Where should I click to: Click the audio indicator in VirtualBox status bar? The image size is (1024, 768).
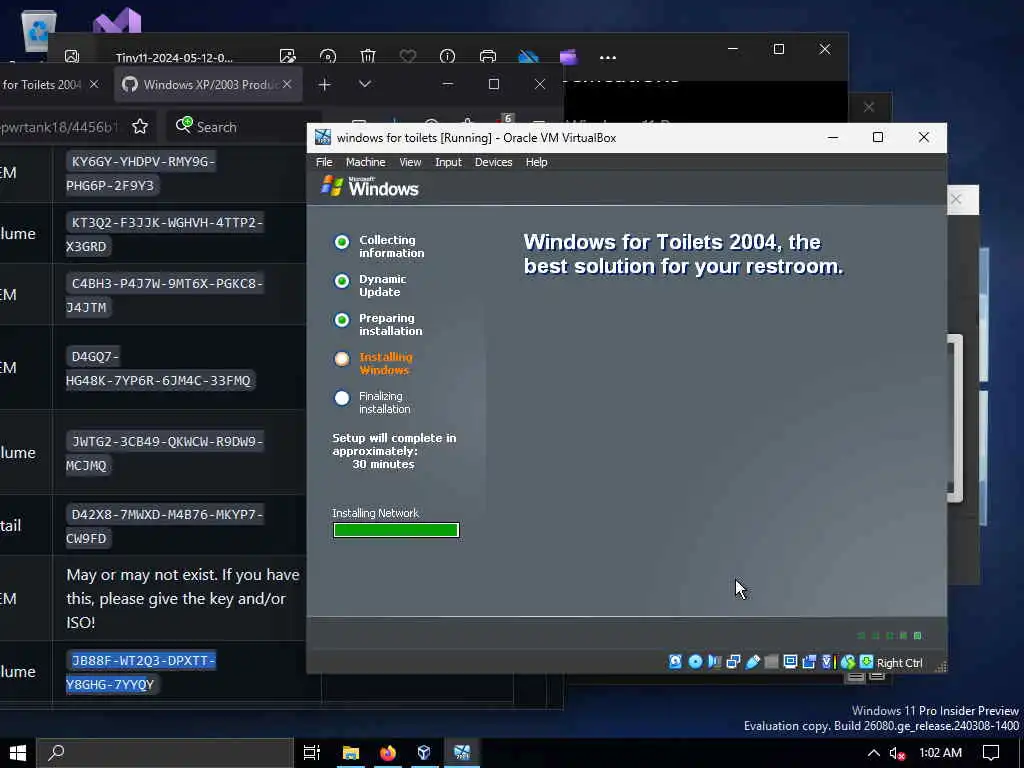pyautogui.click(x=714, y=662)
